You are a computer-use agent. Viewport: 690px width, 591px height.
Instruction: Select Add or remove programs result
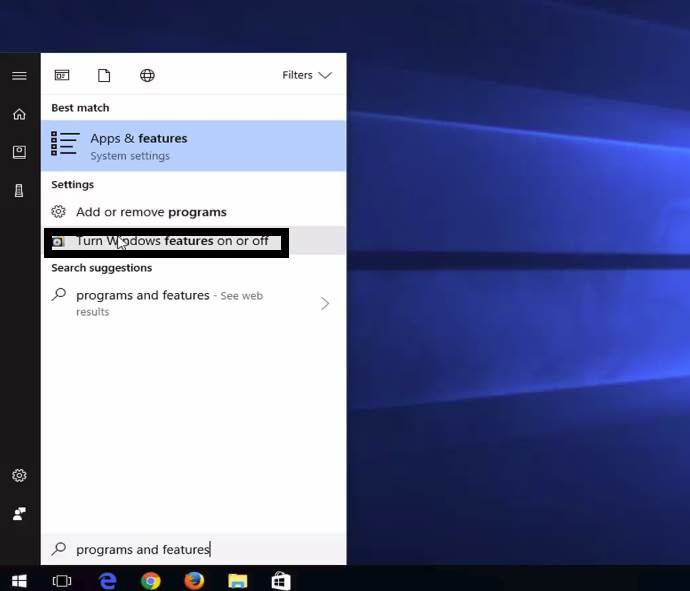pos(151,212)
